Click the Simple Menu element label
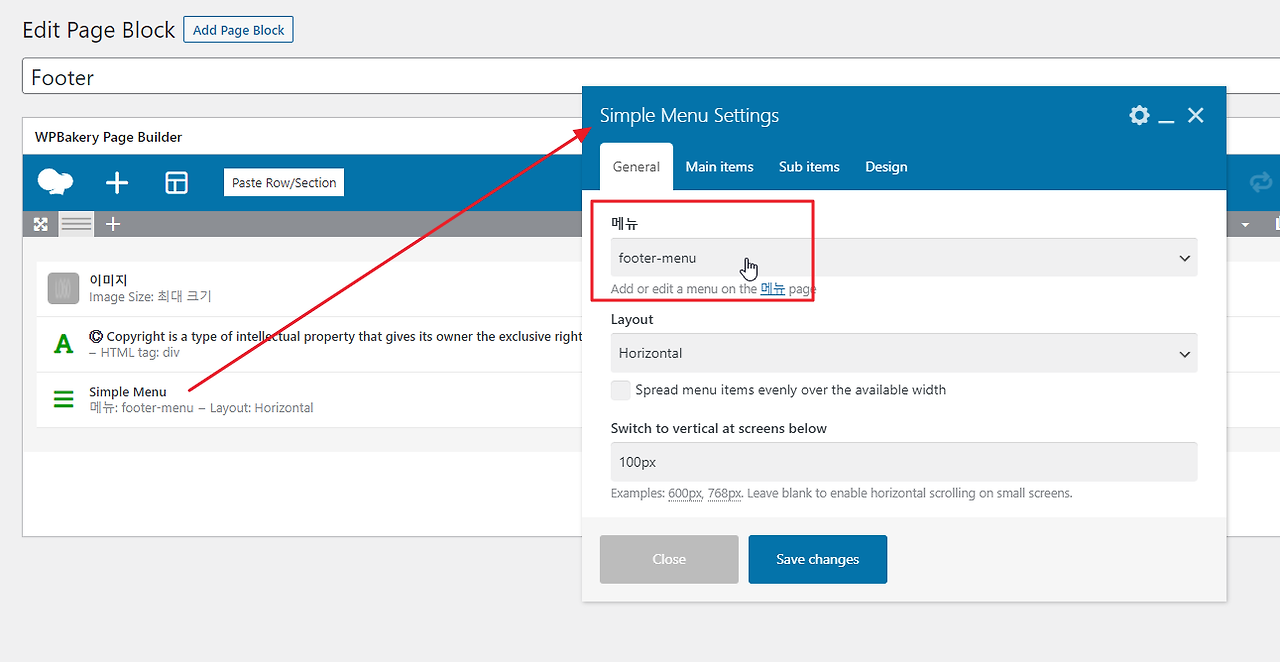The height and width of the screenshot is (662, 1280). [128, 392]
